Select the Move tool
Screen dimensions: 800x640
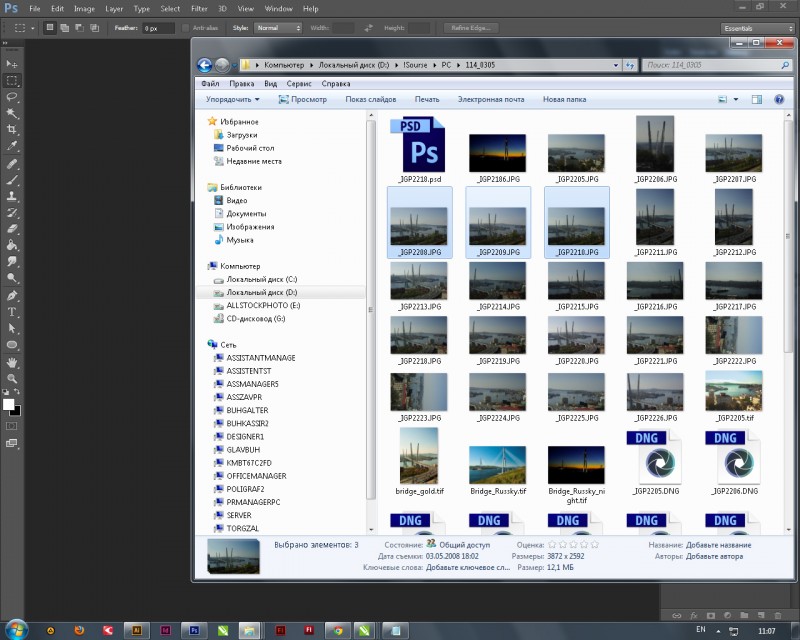coord(12,64)
